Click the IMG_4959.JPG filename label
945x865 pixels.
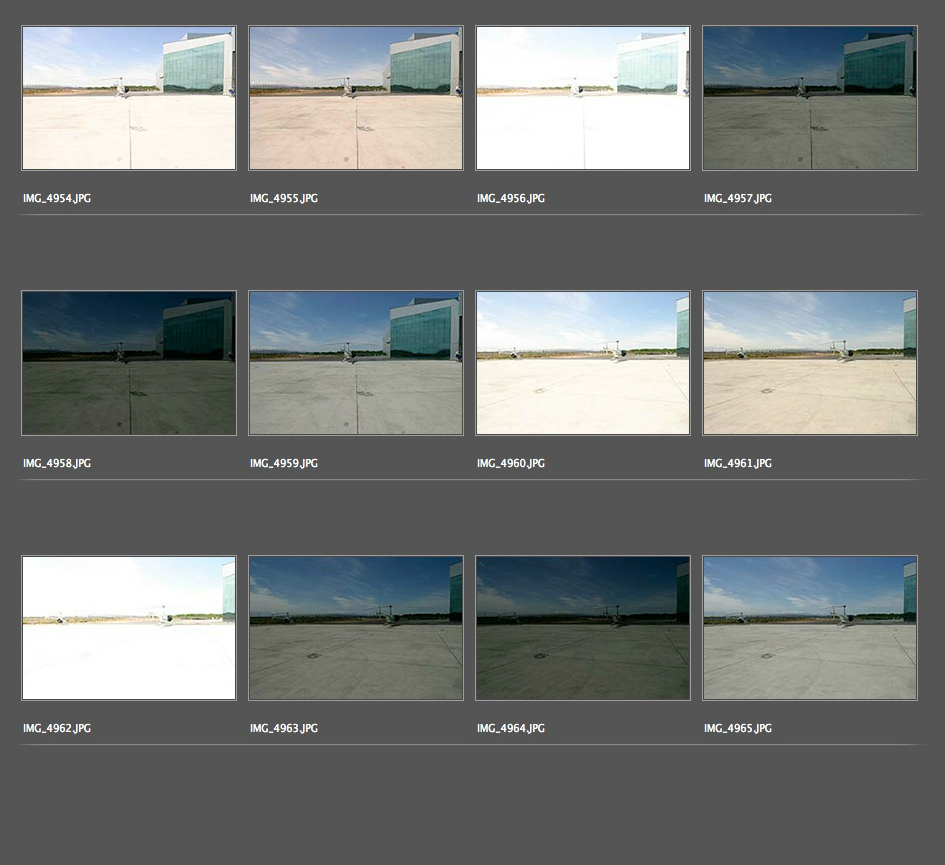click(284, 464)
